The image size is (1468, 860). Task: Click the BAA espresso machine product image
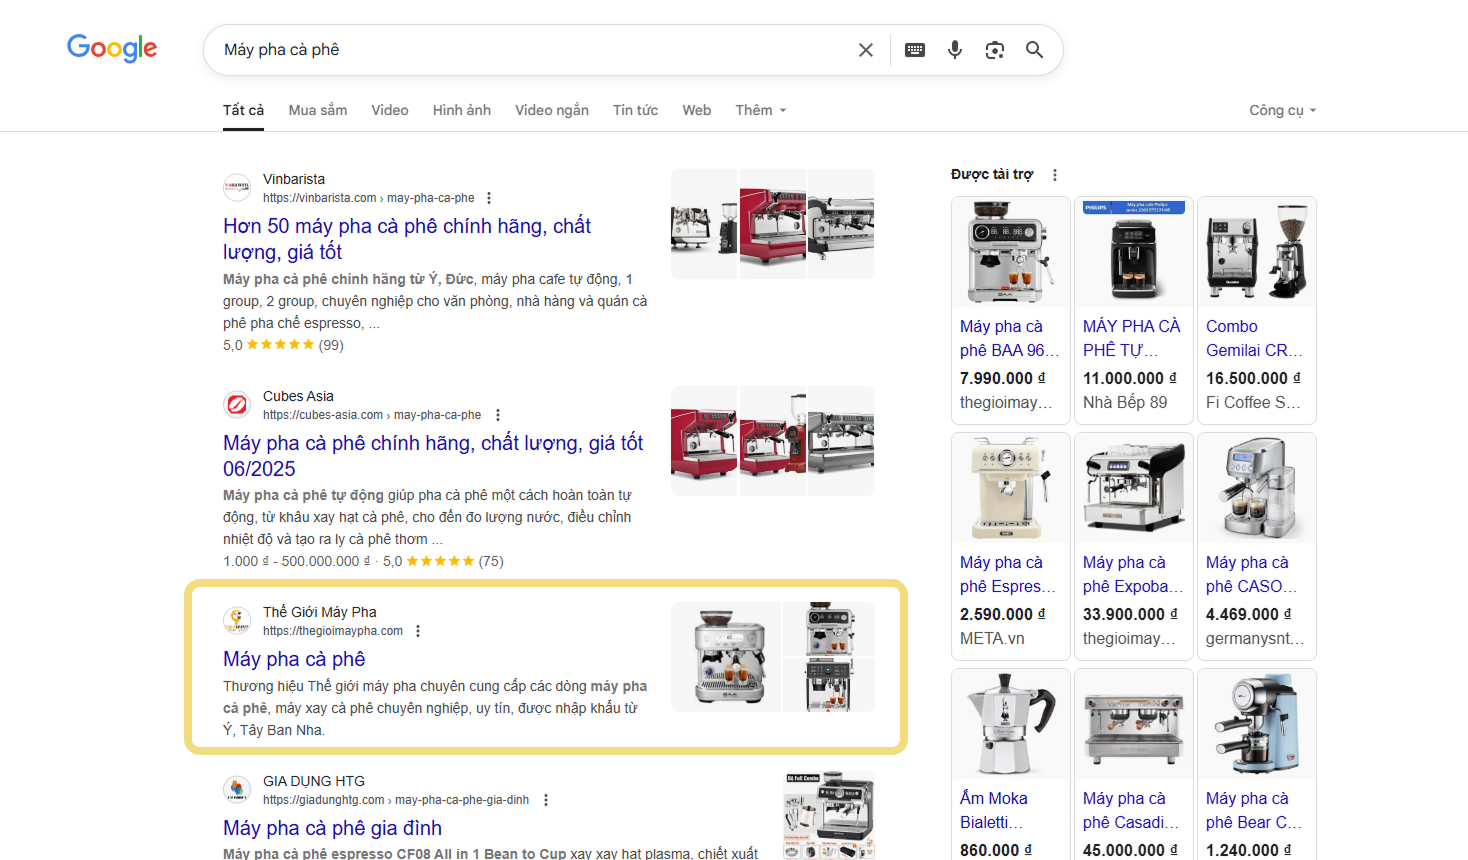click(x=1011, y=252)
